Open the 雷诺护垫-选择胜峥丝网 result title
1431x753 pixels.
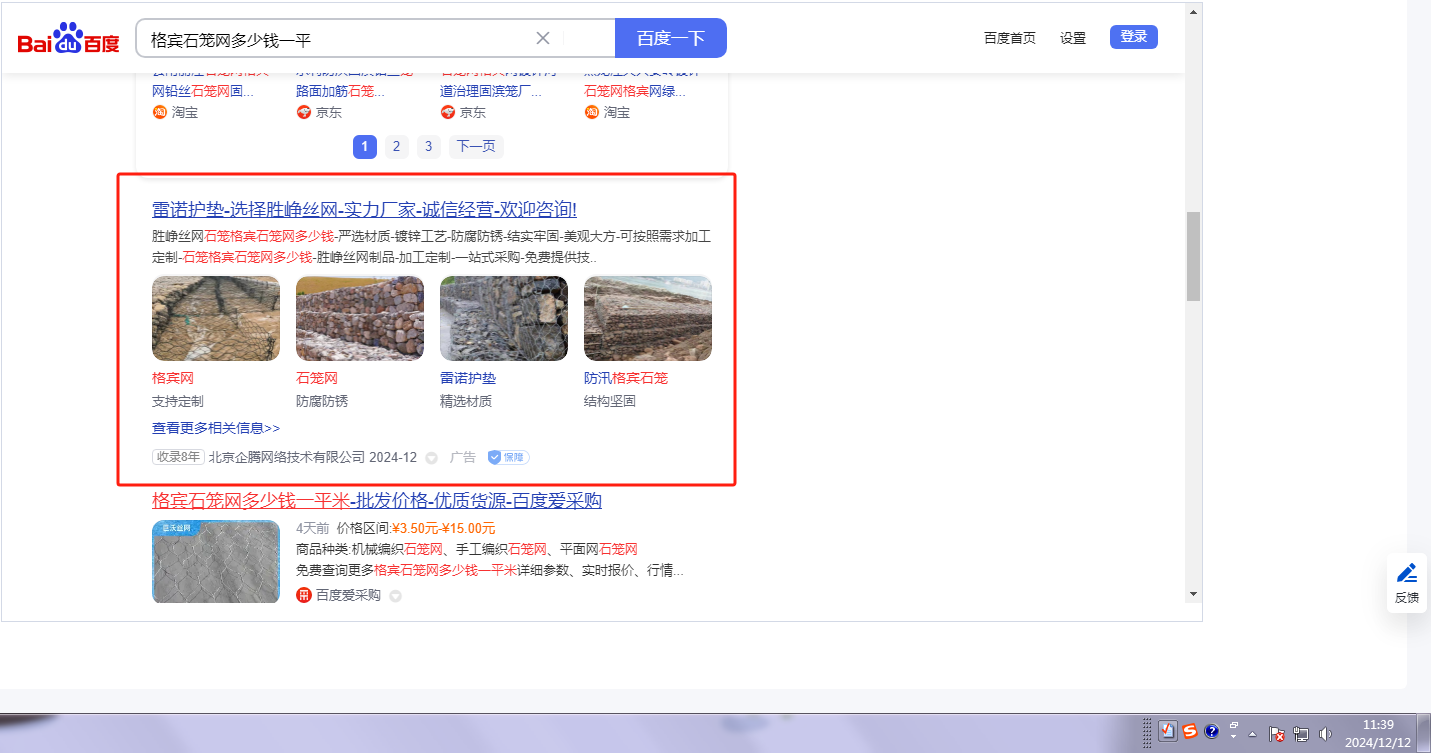click(x=364, y=209)
